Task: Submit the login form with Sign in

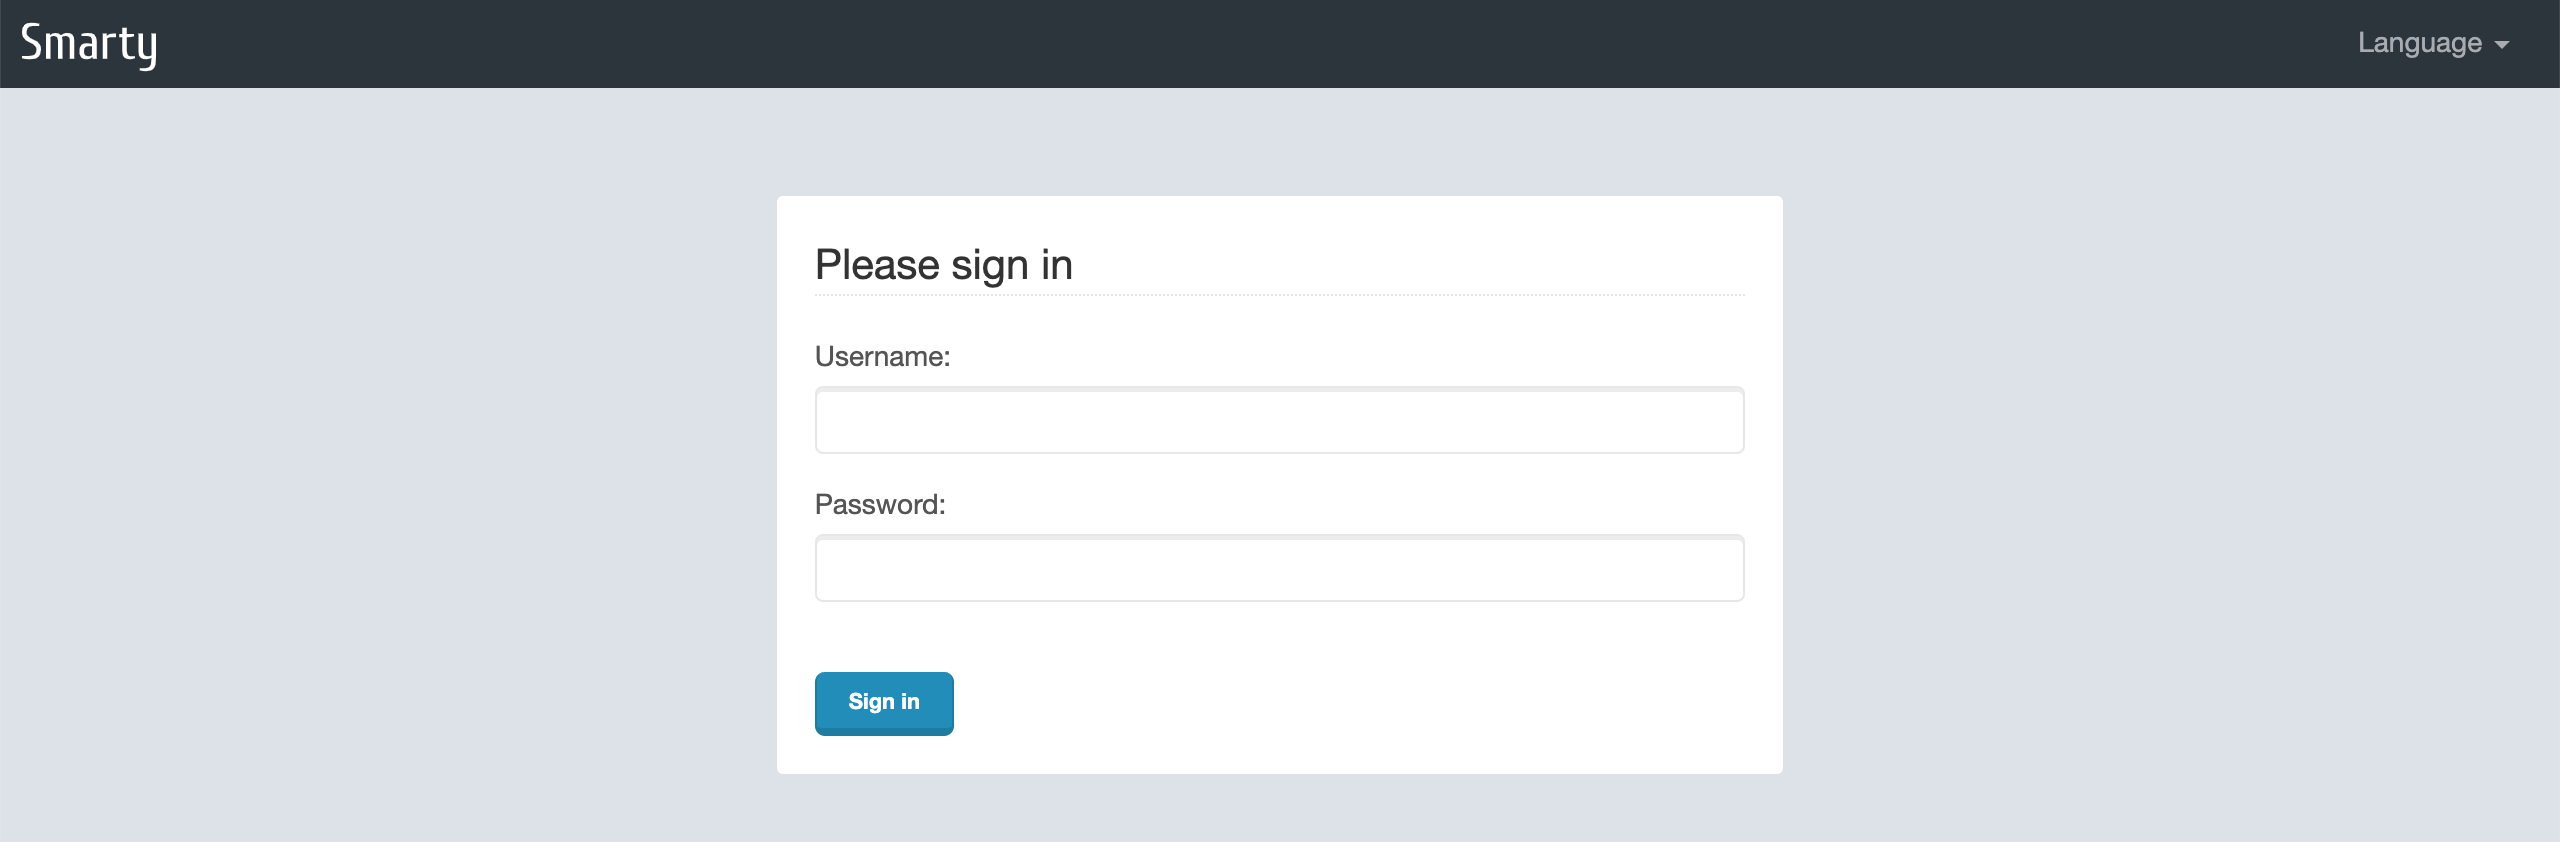Action: [884, 704]
